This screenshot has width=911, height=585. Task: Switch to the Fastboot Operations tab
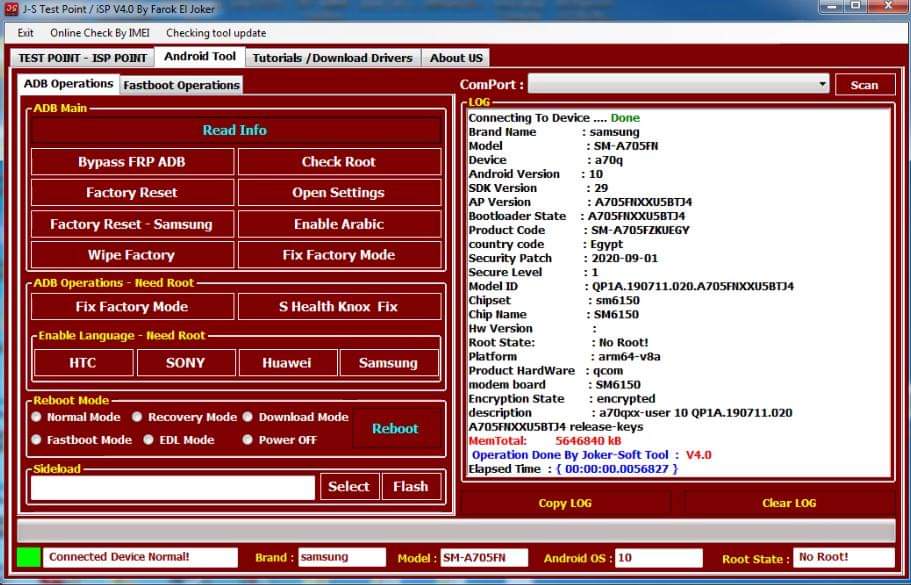click(181, 85)
